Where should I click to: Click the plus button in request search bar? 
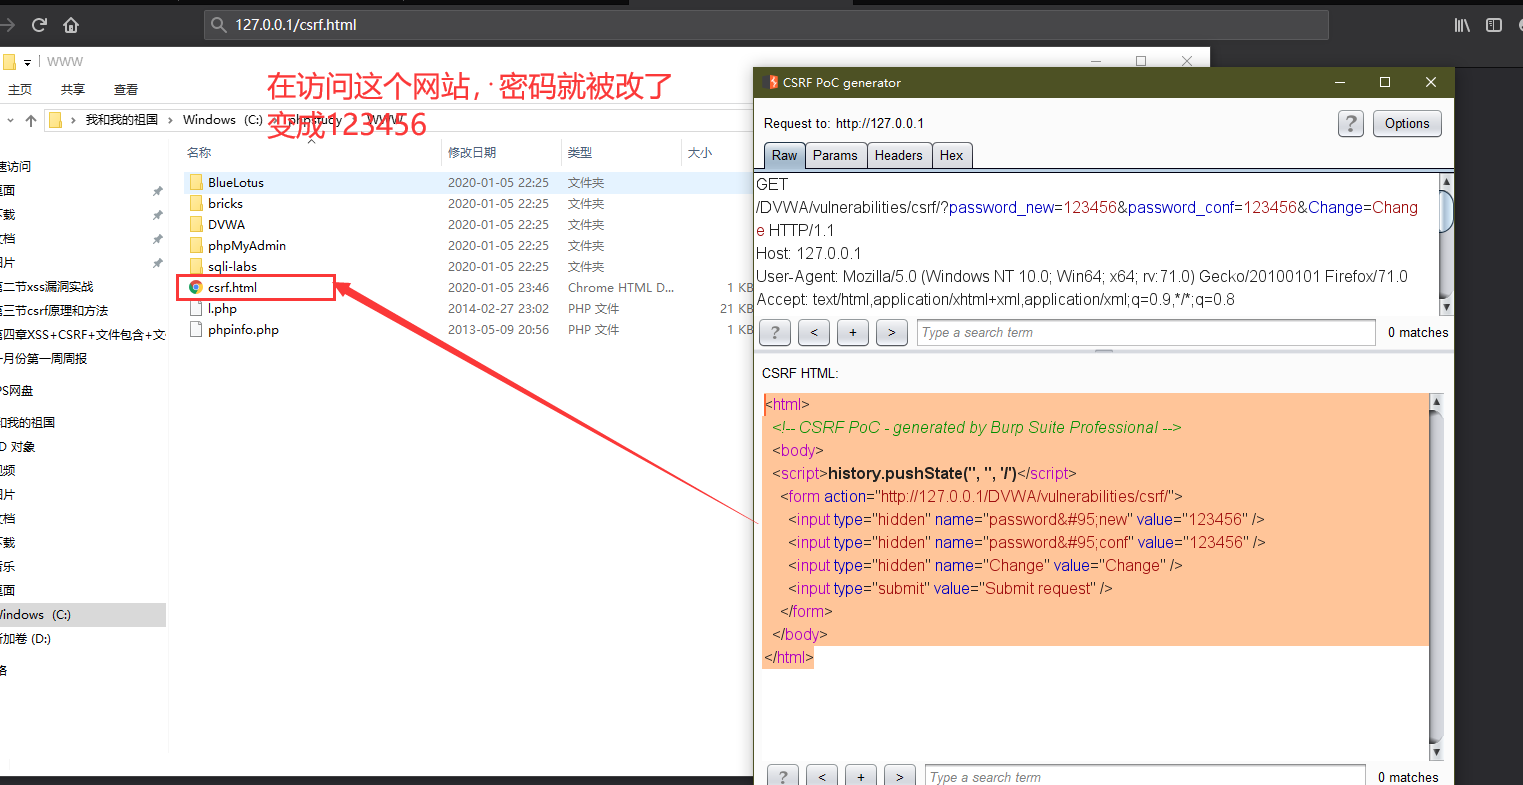tap(853, 333)
